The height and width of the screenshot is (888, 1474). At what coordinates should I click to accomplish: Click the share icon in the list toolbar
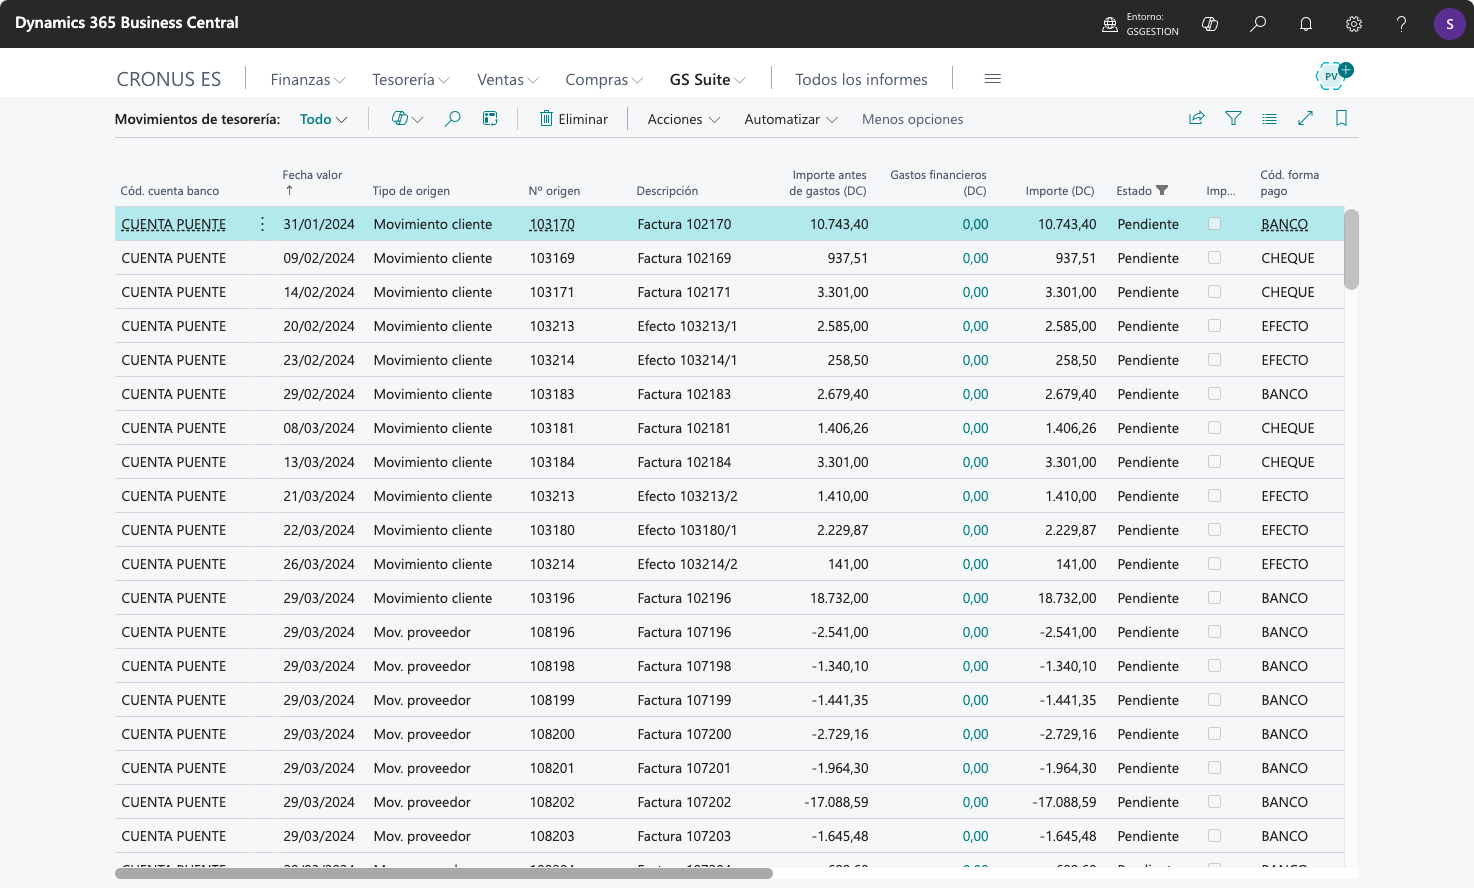pyautogui.click(x=1196, y=119)
